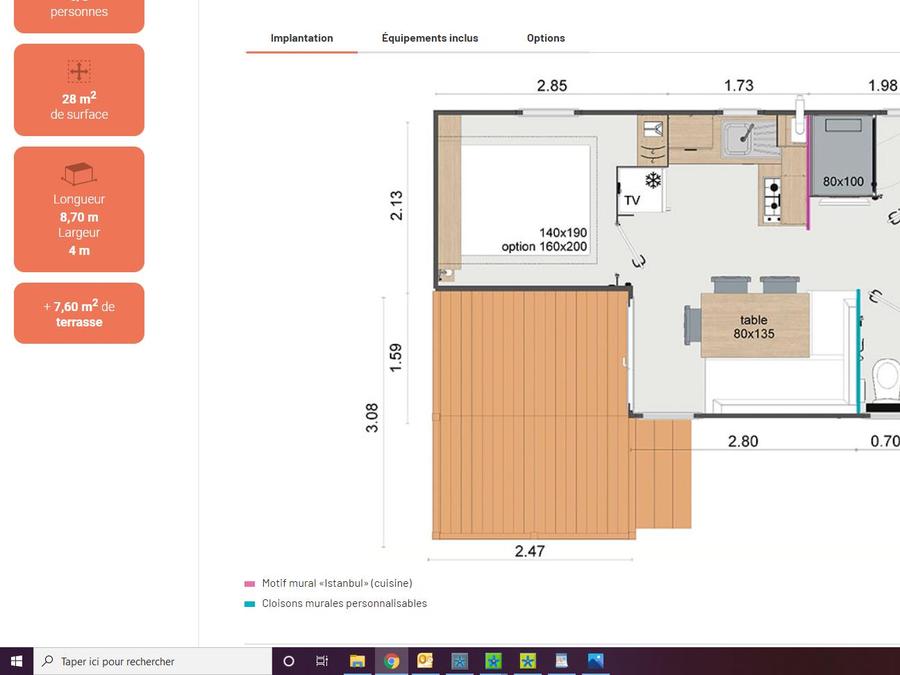Select the Implantation tab
Screen dimensions: 900x675
click(302, 38)
